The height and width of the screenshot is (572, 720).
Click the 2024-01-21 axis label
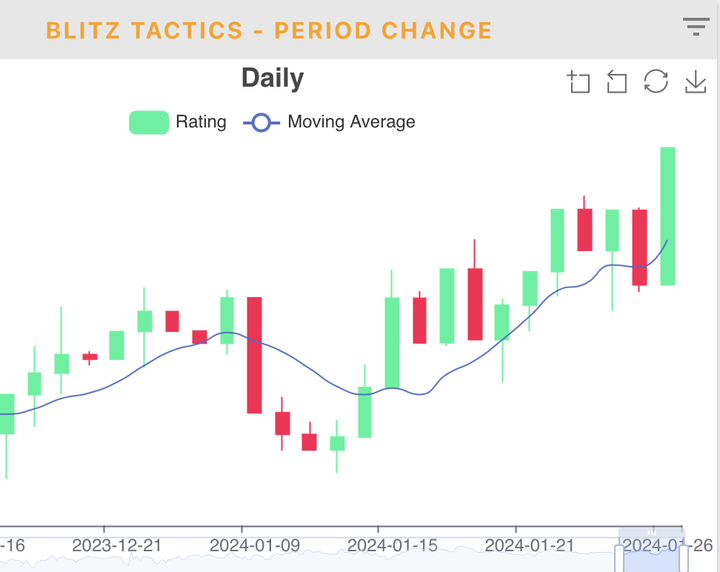tap(529, 545)
